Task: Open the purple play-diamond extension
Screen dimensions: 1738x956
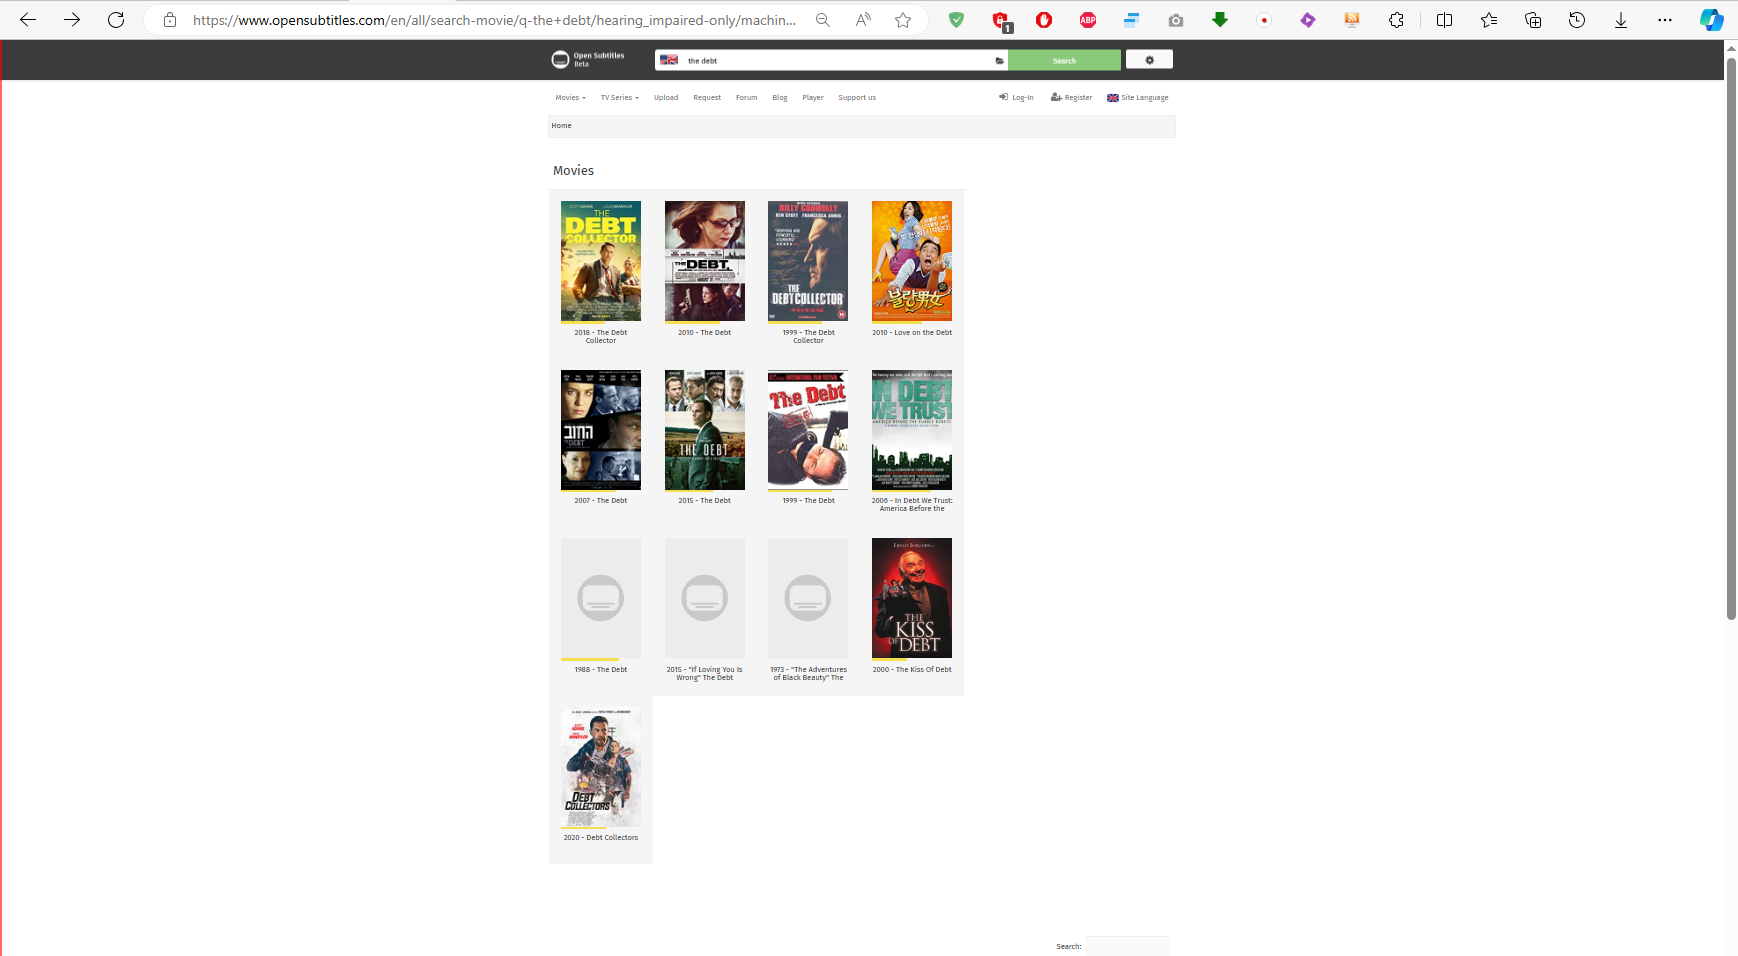Action: 1308,20
